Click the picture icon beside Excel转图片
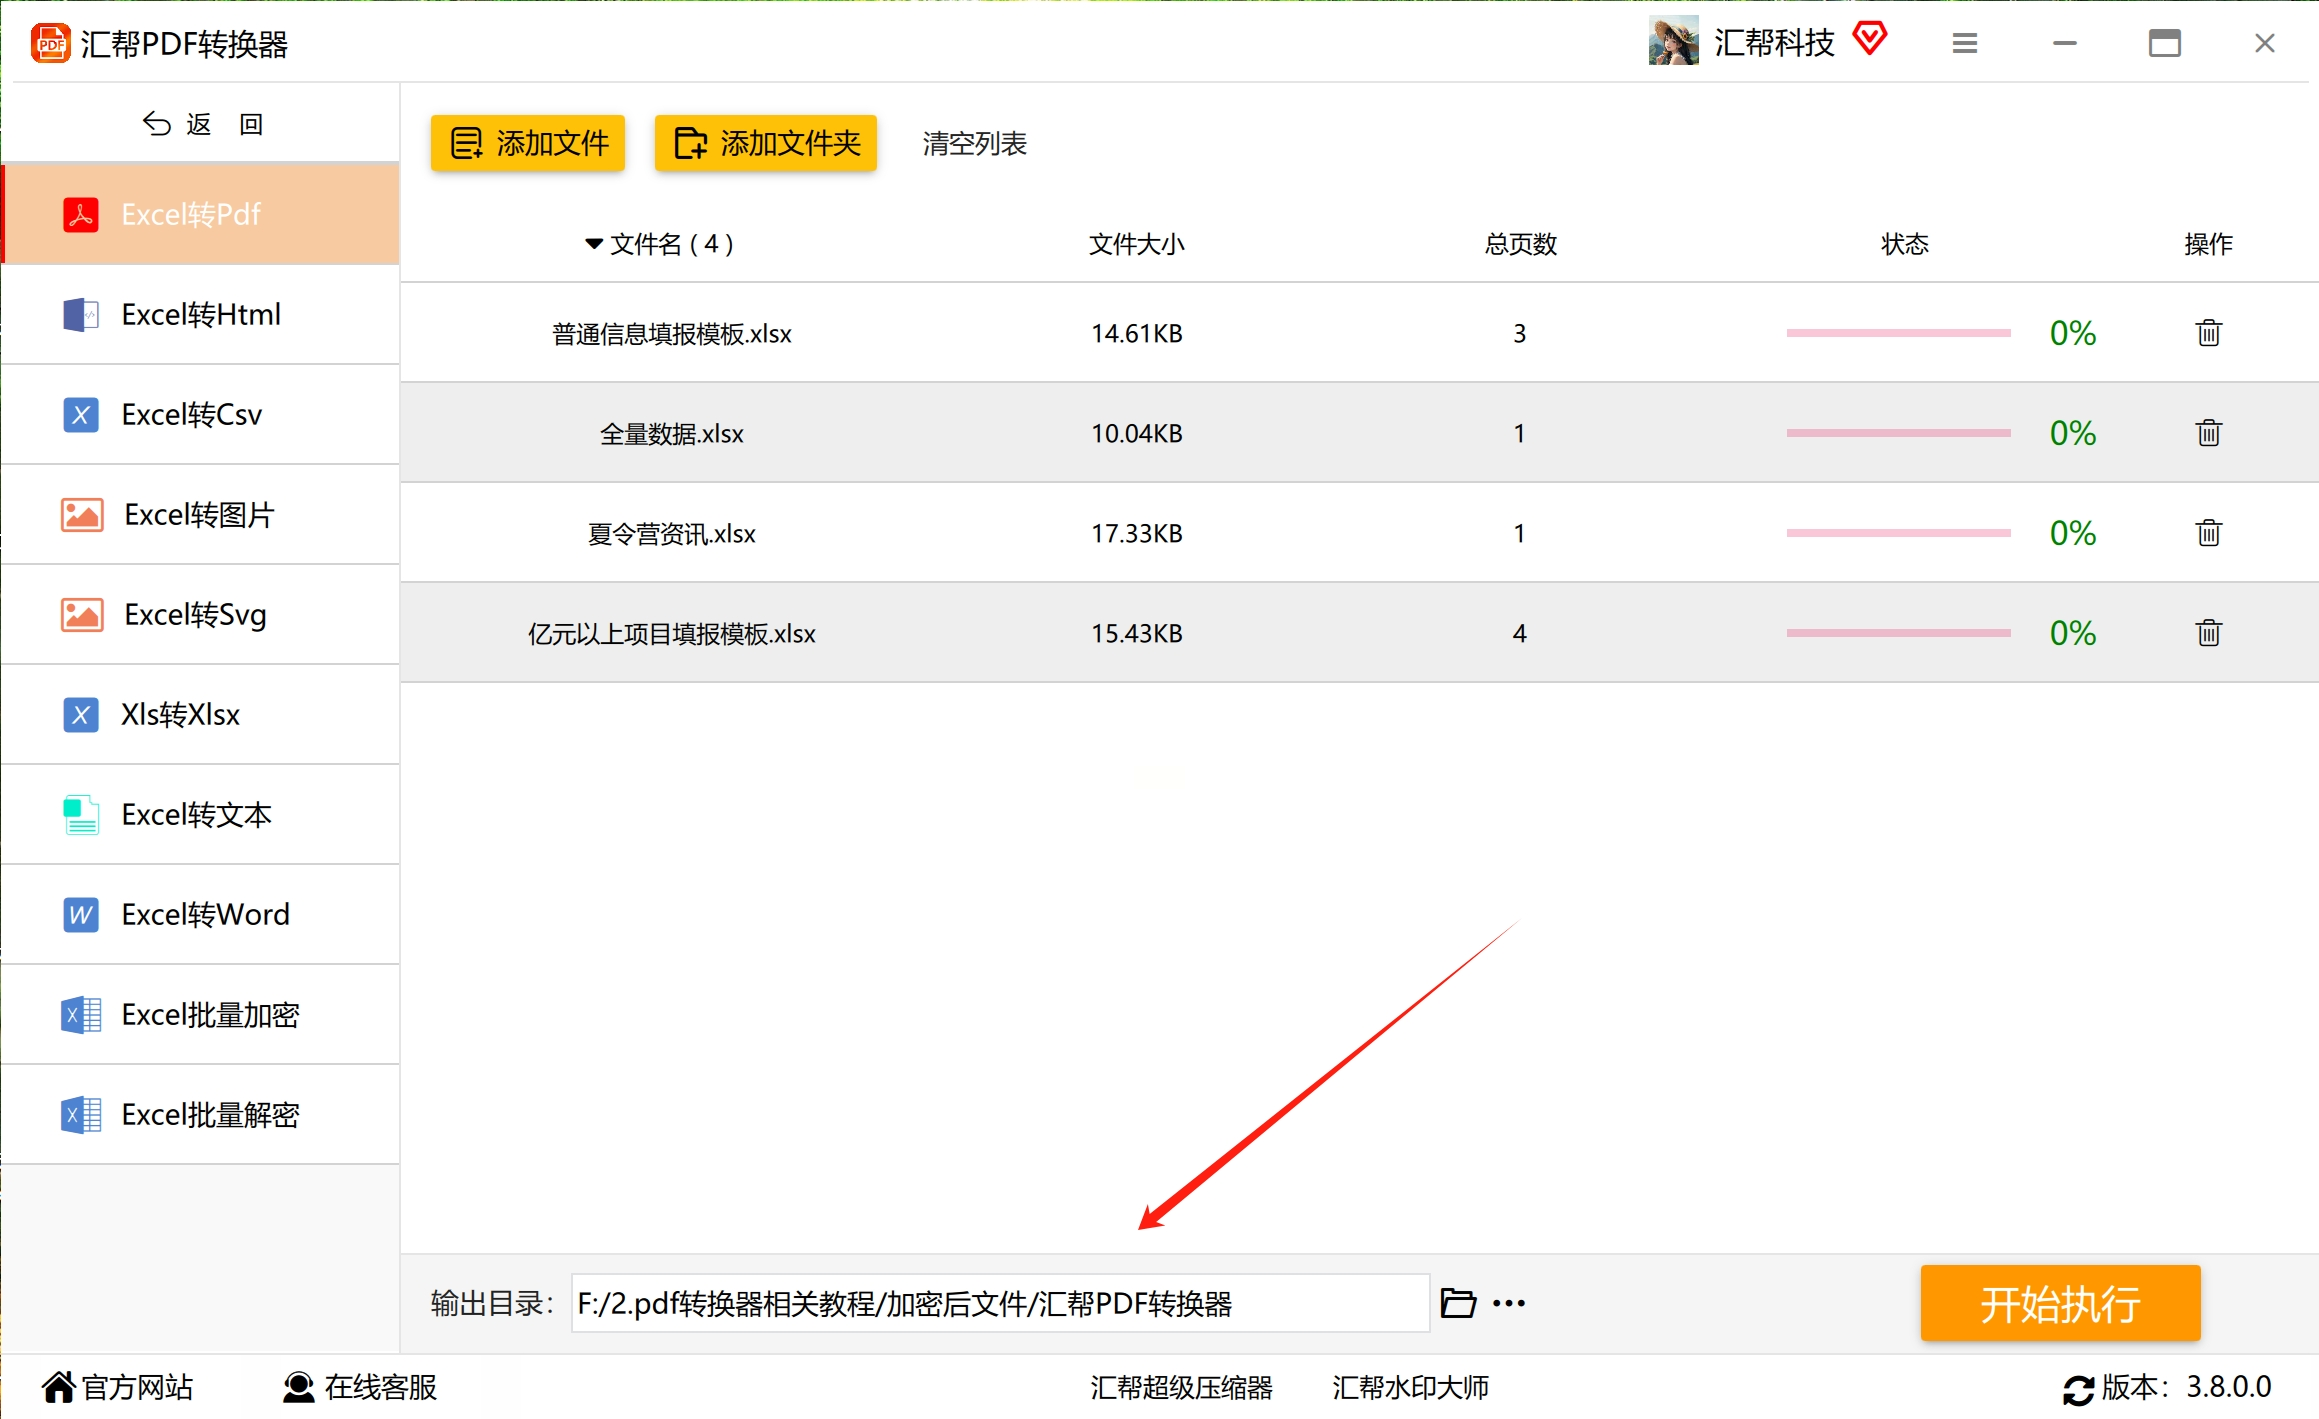Screen dimensions: 2319x1419 pos(82,514)
